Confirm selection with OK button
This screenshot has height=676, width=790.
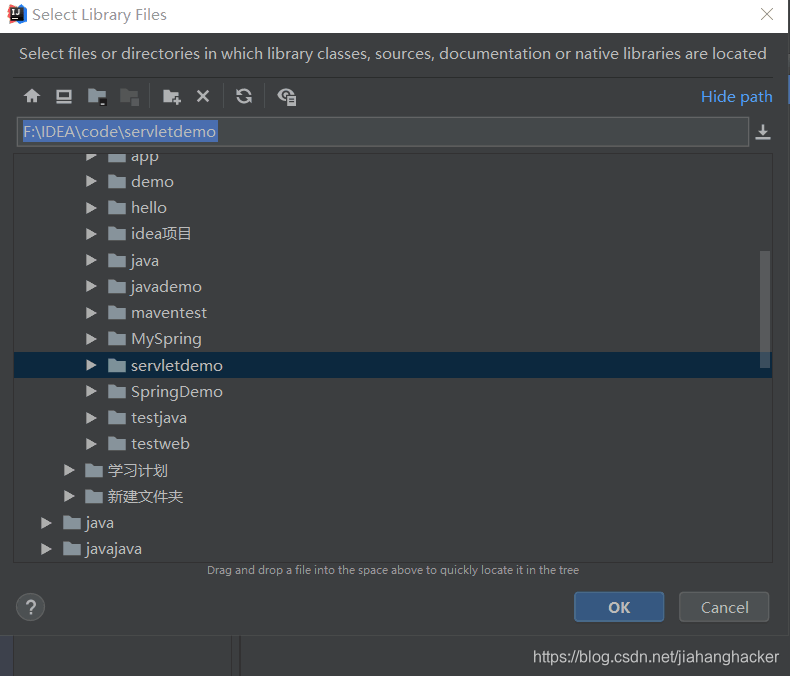click(x=619, y=607)
